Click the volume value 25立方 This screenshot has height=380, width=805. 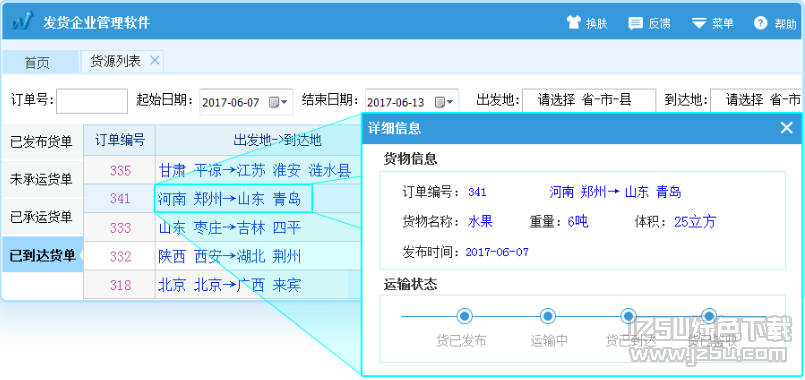pyautogui.click(x=695, y=222)
